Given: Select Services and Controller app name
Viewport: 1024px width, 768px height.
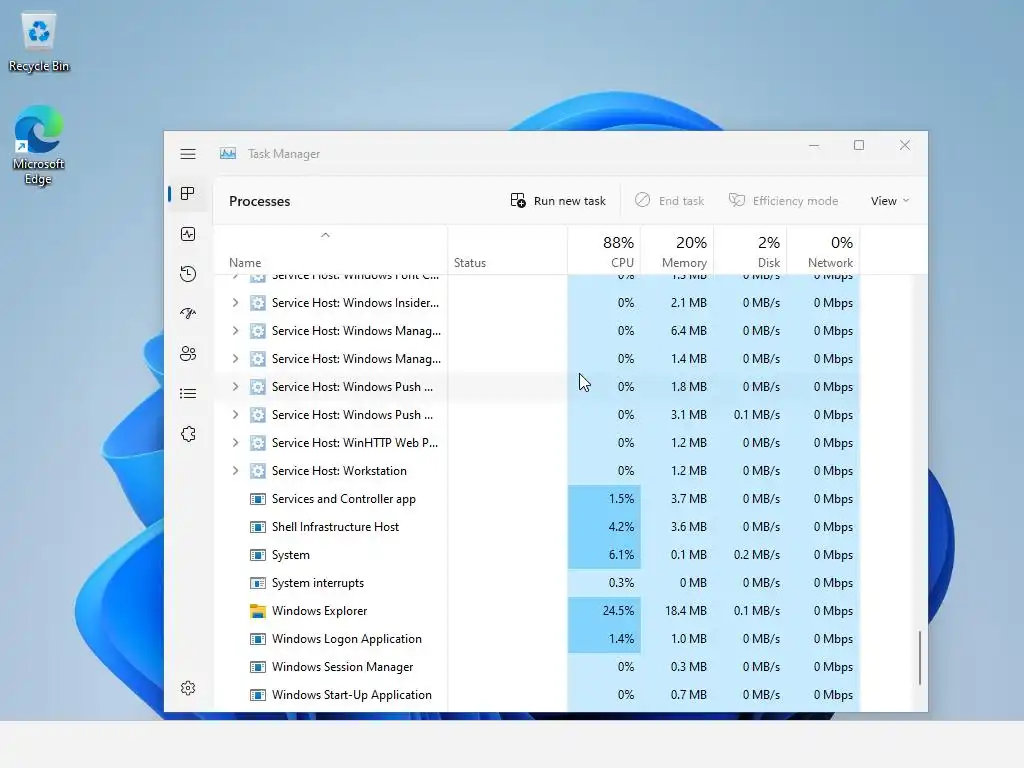Looking at the screenshot, I should [344, 499].
